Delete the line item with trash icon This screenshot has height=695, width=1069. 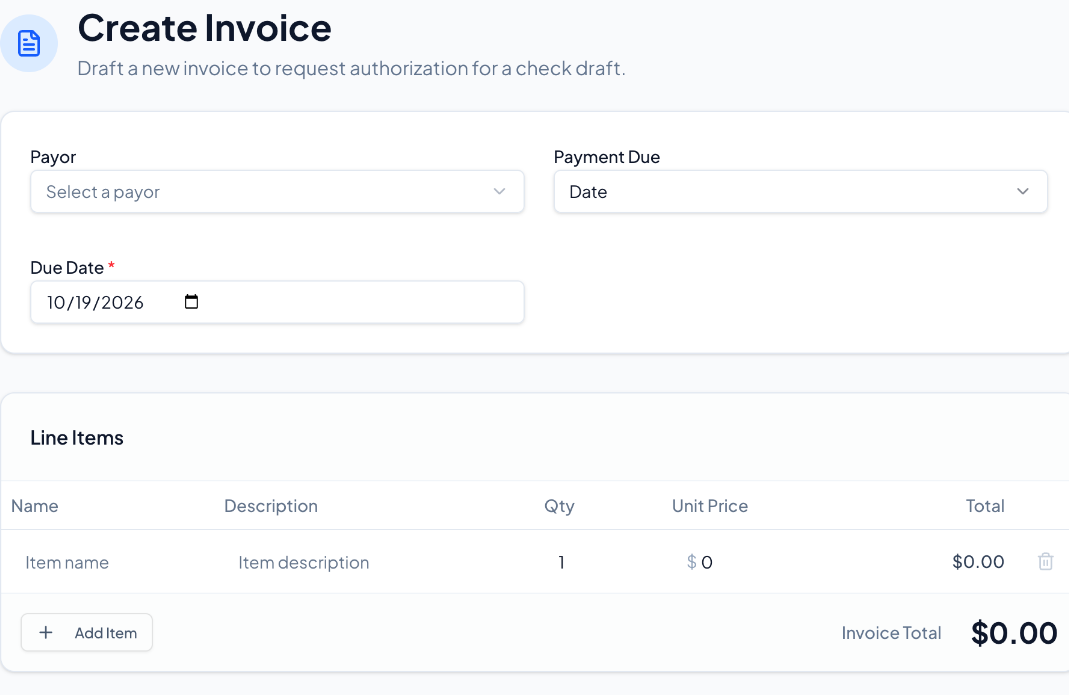(x=1045, y=561)
